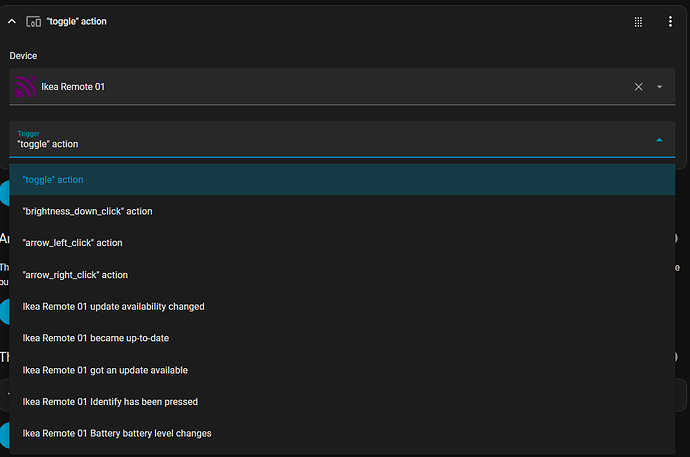690x457 pixels.
Task: Click the purple Ikea Remote 01 device icon
Action: [x=25, y=87]
